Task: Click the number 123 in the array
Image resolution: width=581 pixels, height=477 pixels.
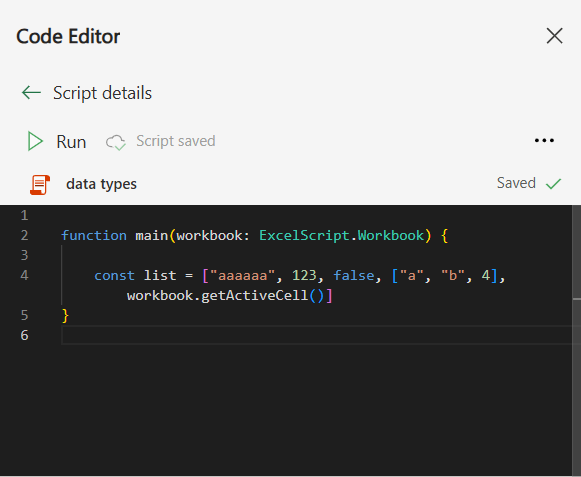Action: coord(304,276)
